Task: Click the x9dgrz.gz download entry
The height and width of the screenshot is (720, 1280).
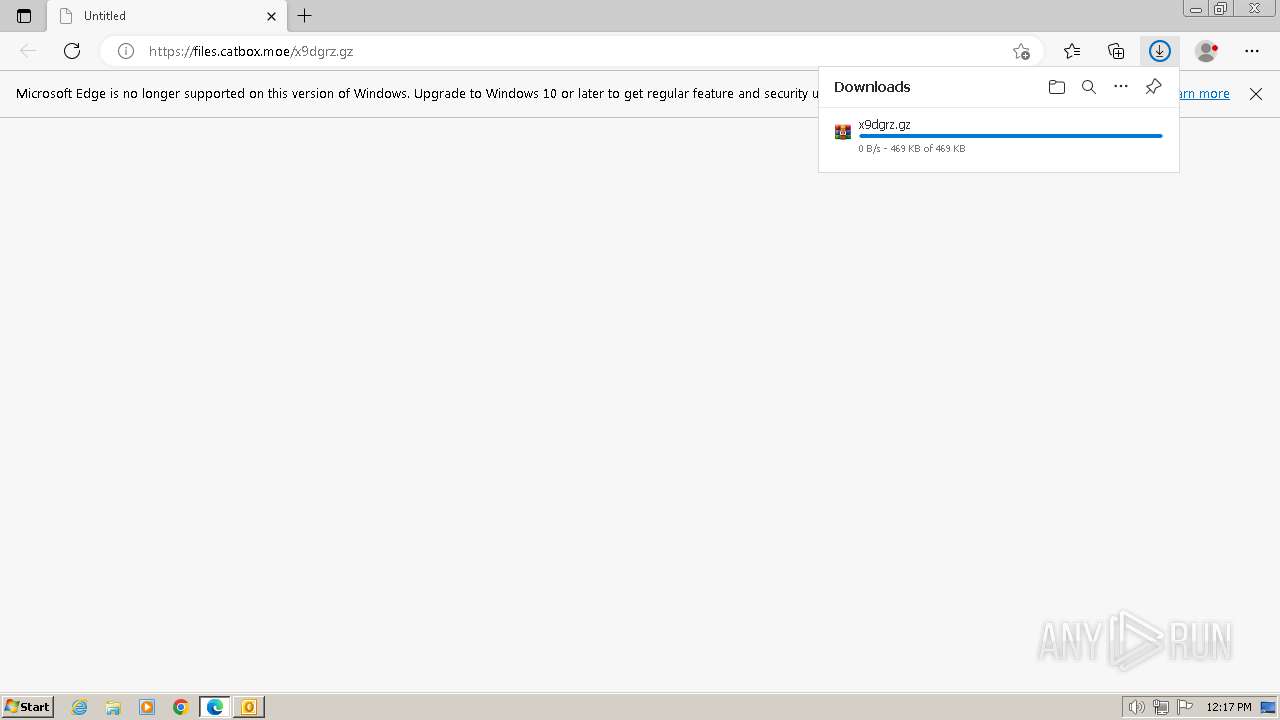Action: pyautogui.click(x=999, y=137)
